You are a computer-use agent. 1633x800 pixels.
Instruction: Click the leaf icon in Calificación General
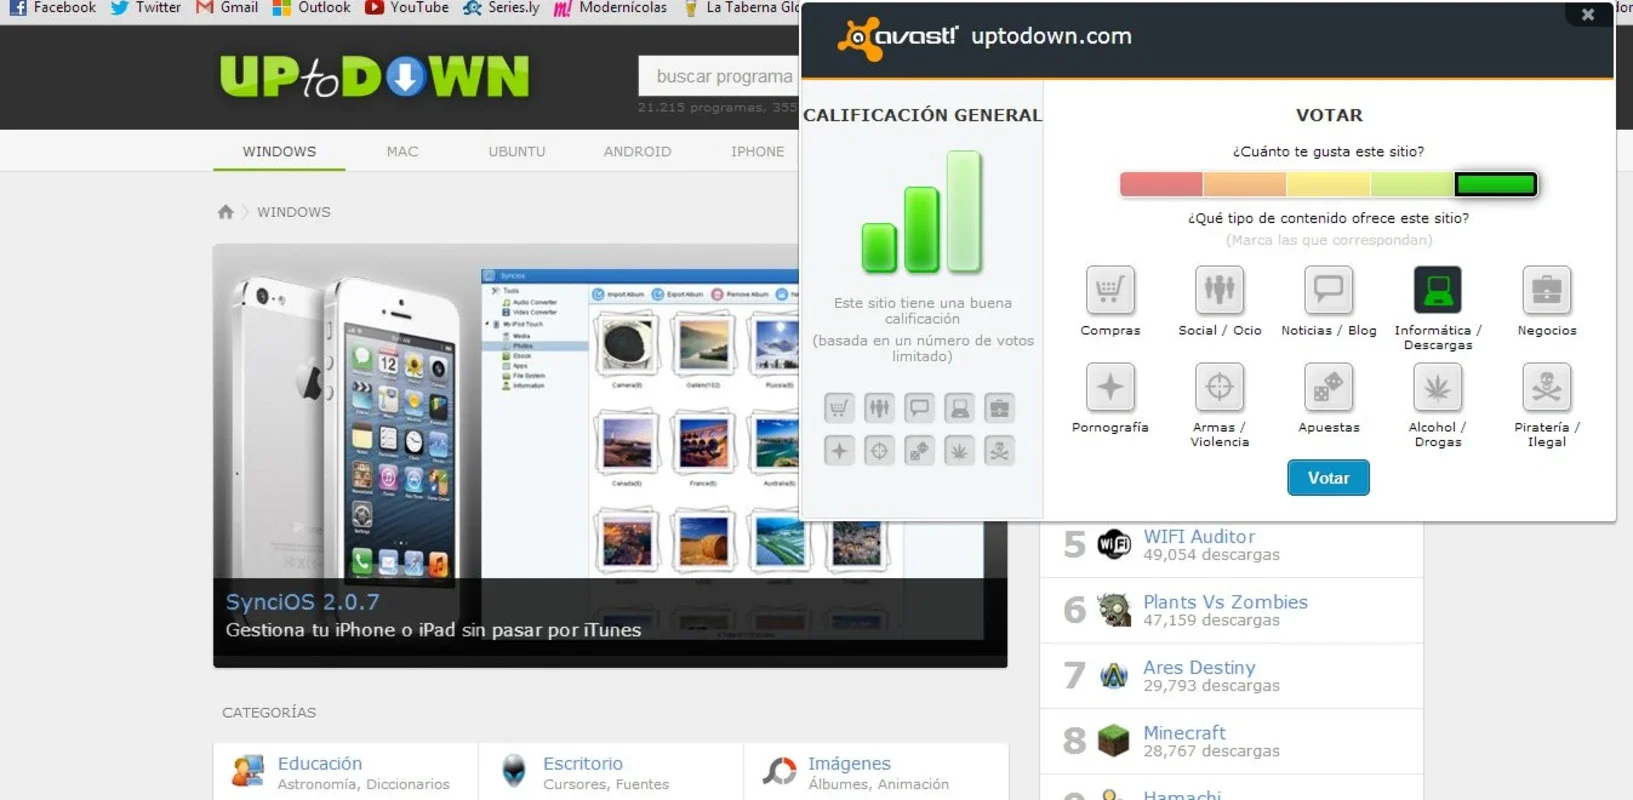coord(959,451)
